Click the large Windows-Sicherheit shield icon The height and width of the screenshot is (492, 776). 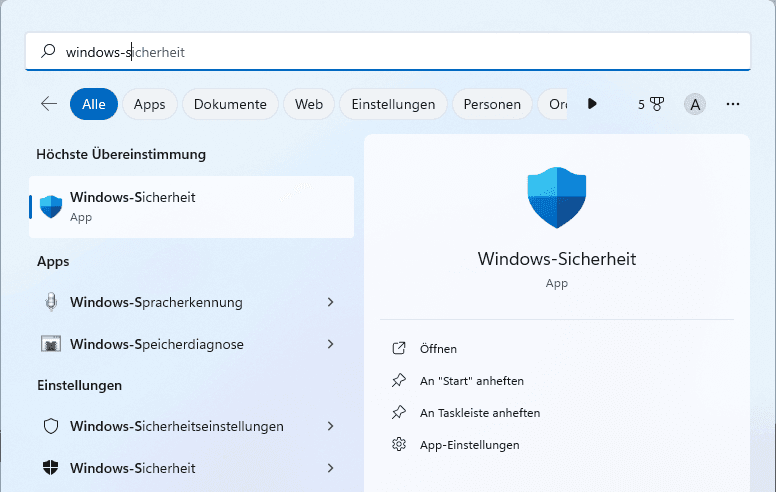(556, 199)
